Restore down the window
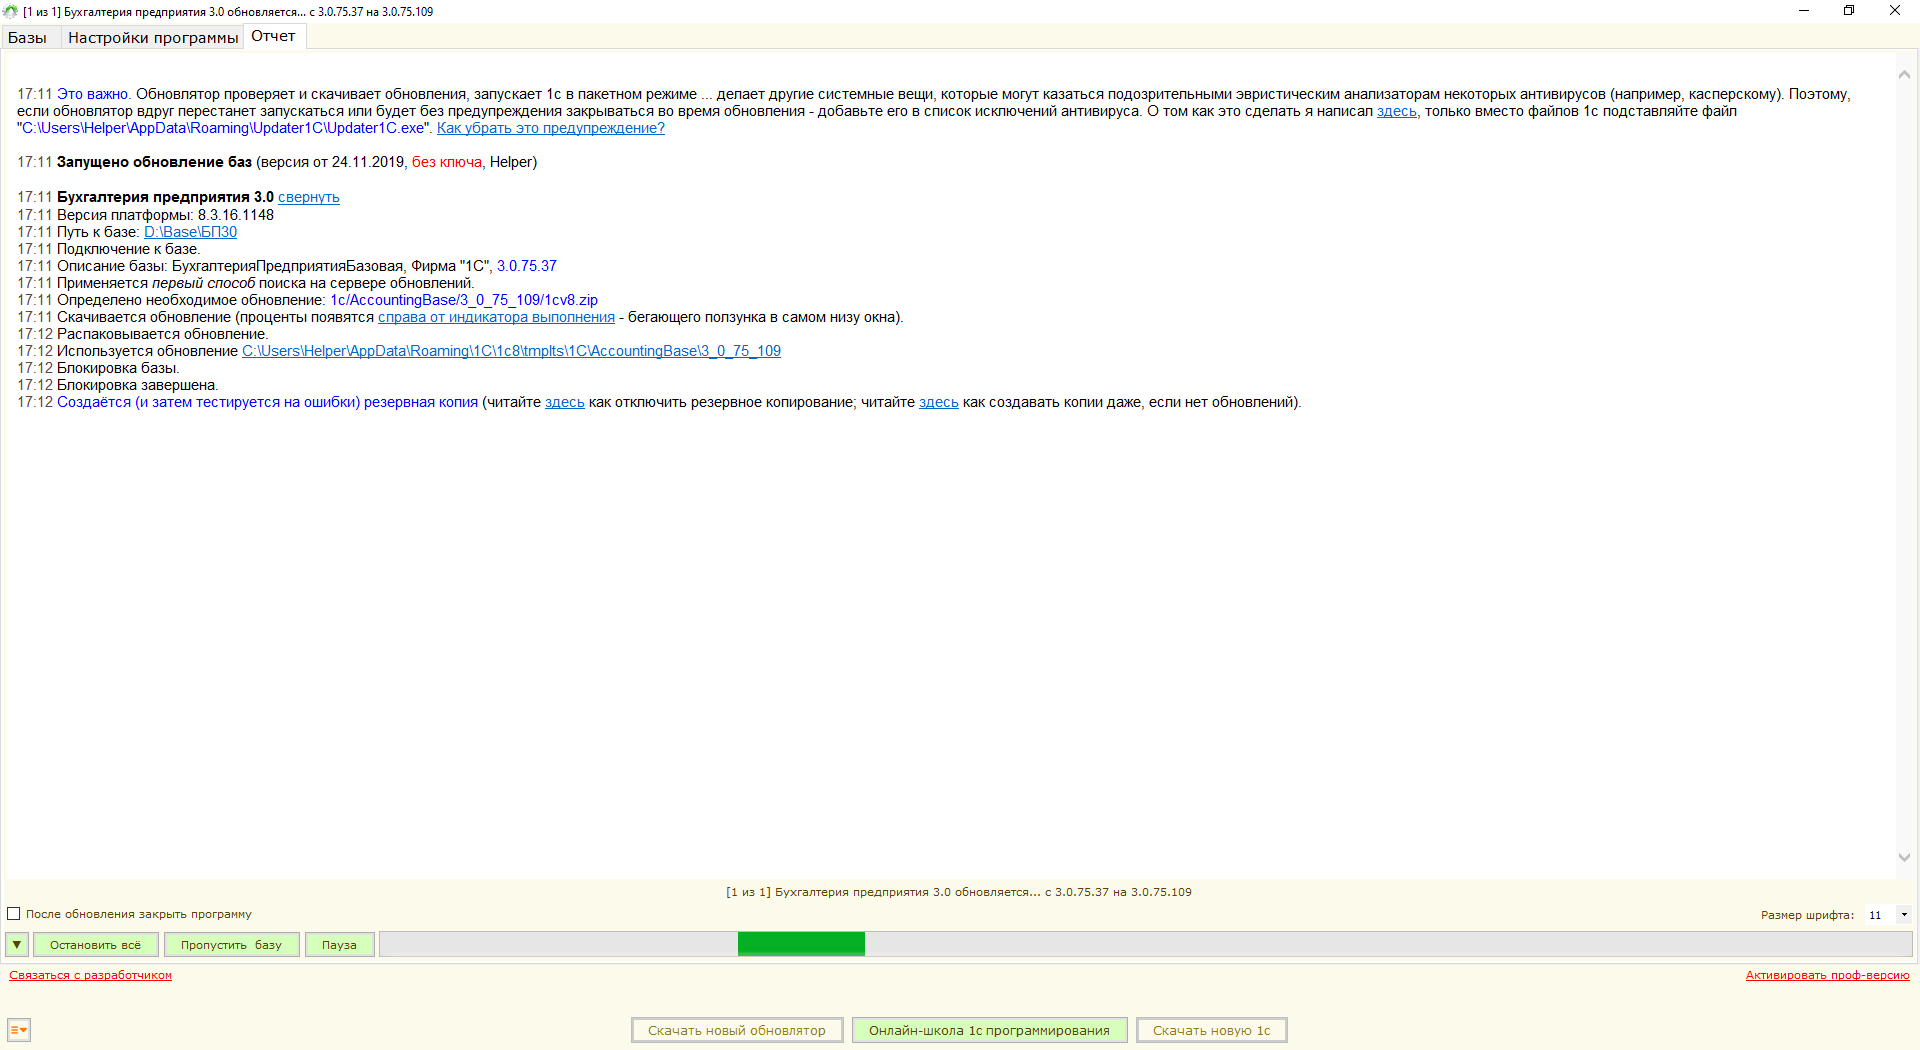The width and height of the screenshot is (1920, 1050). pos(1849,11)
